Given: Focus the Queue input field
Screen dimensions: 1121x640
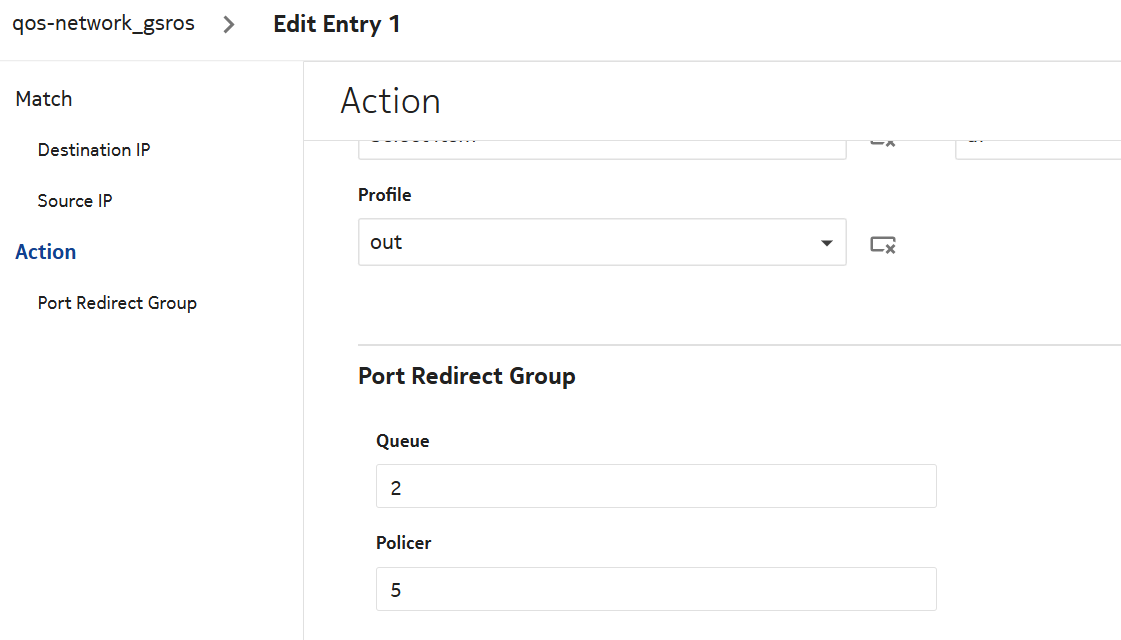Looking at the screenshot, I should tap(656, 486).
